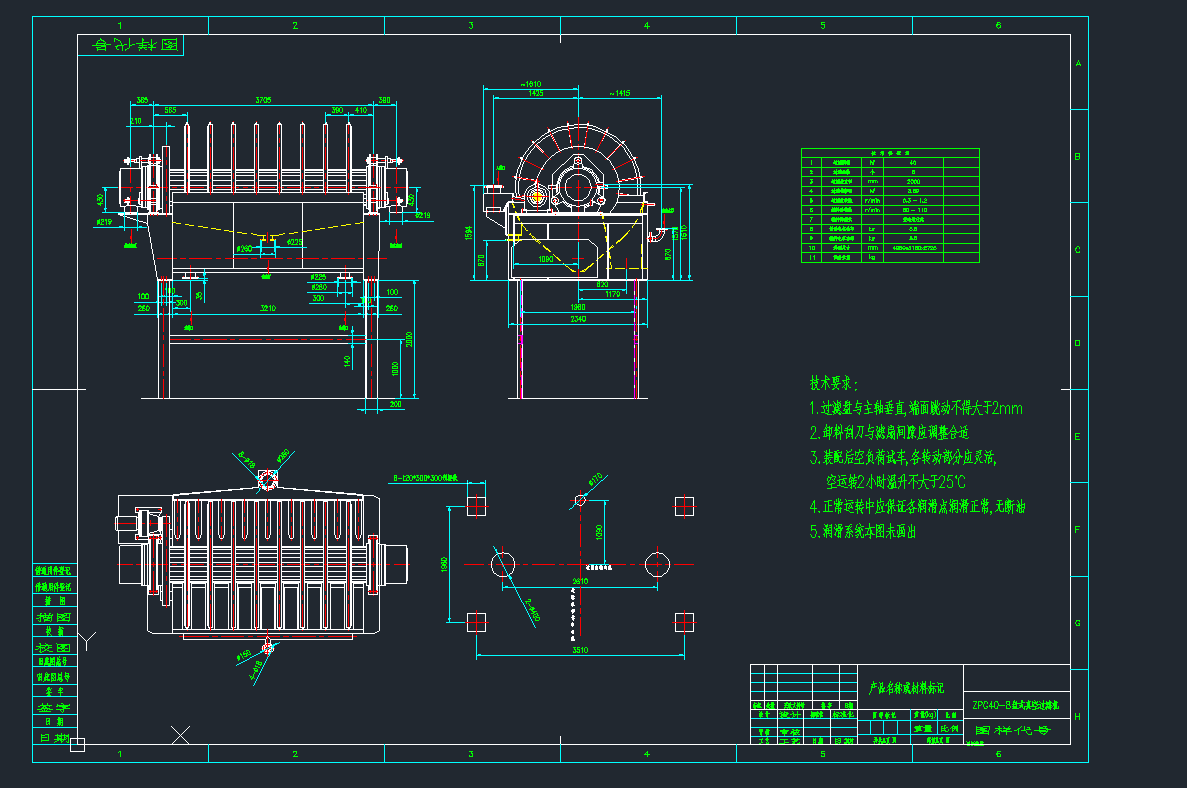Click the ZPG40-B title block text
This screenshot has width=1187, height=788.
pyautogui.click(x=1014, y=704)
